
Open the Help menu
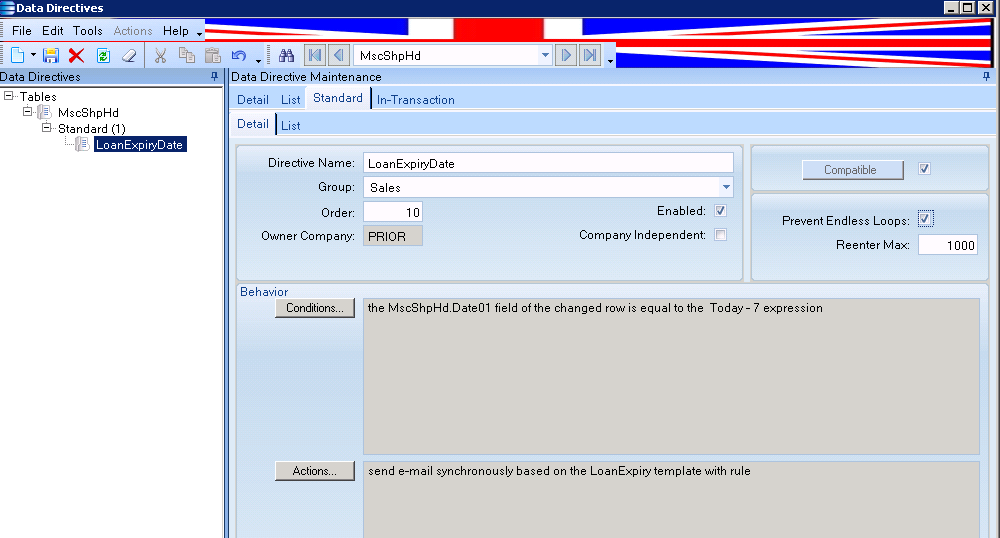pos(175,31)
